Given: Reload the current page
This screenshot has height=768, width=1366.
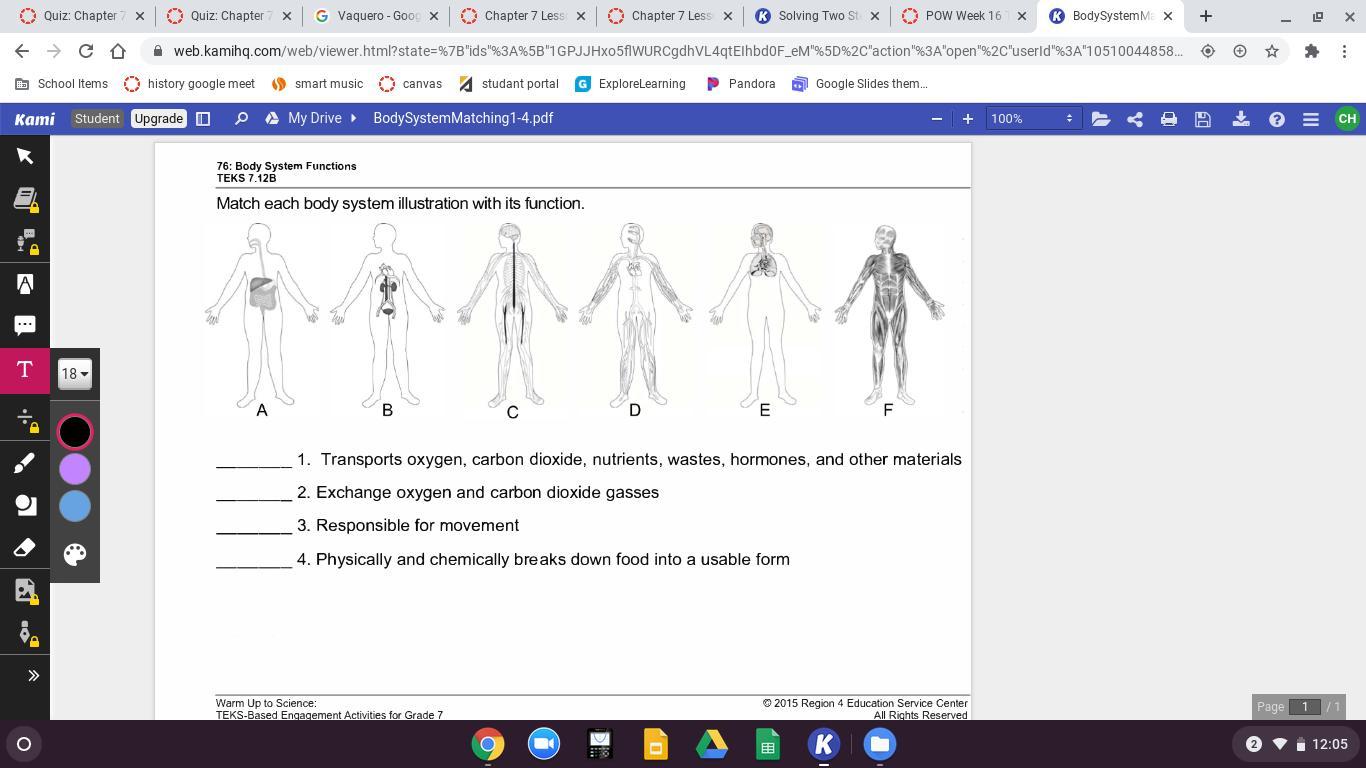Looking at the screenshot, I should tap(86, 51).
